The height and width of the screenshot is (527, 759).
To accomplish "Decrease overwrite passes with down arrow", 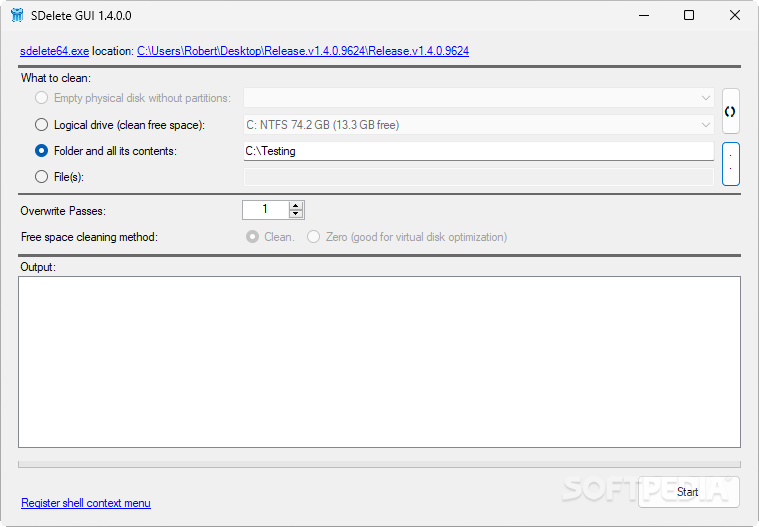I will 296,214.
